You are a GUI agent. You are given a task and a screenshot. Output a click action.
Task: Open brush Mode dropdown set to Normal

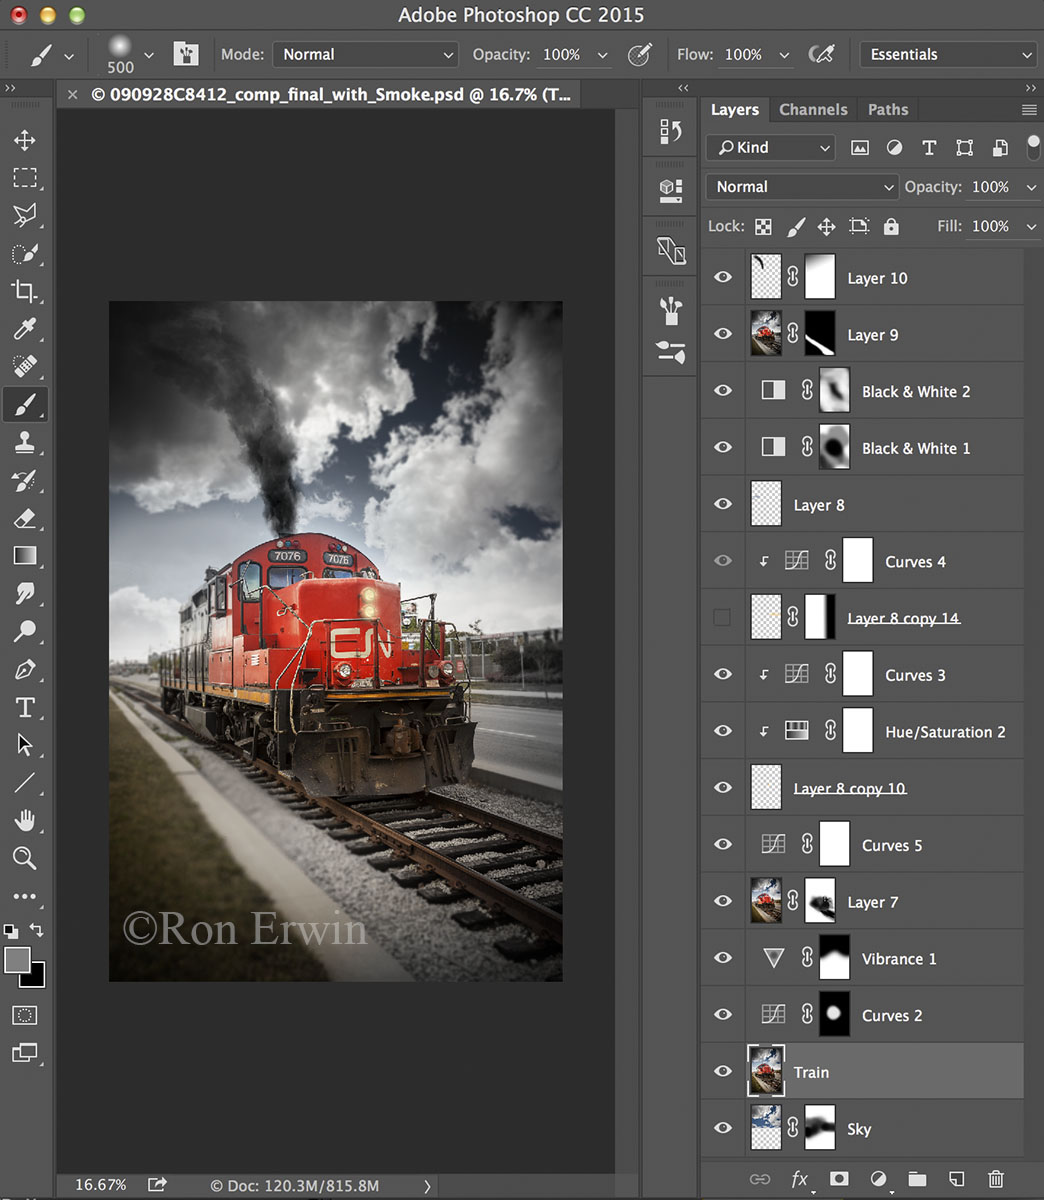365,54
